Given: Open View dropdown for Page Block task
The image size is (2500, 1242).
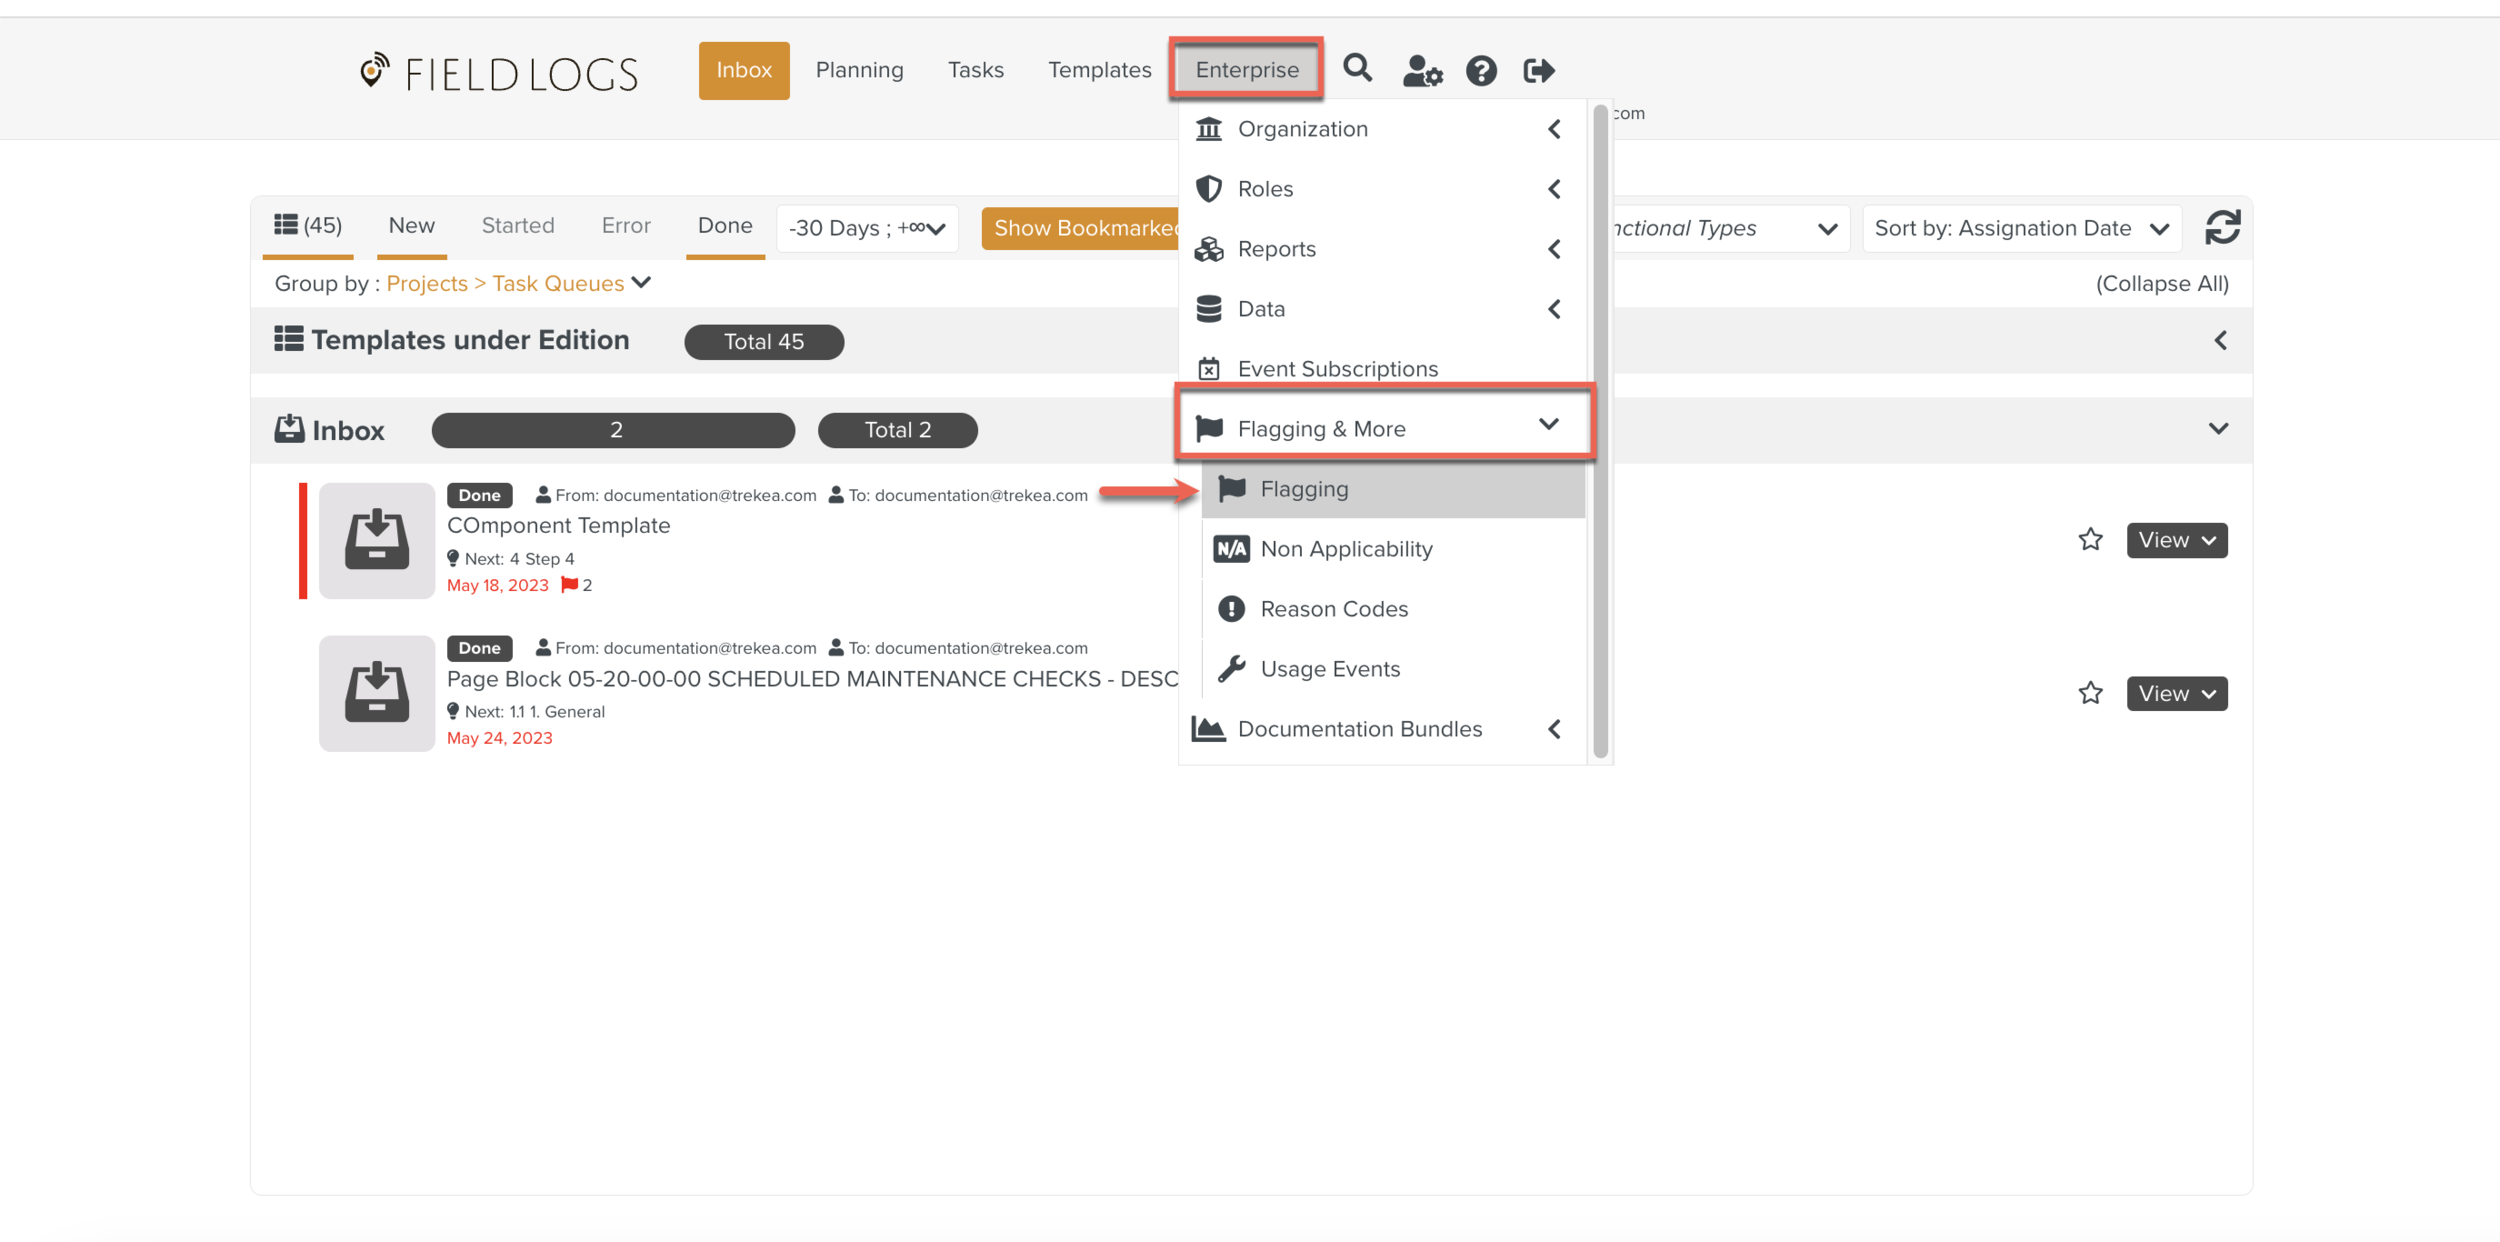Looking at the screenshot, I should click(x=2177, y=693).
